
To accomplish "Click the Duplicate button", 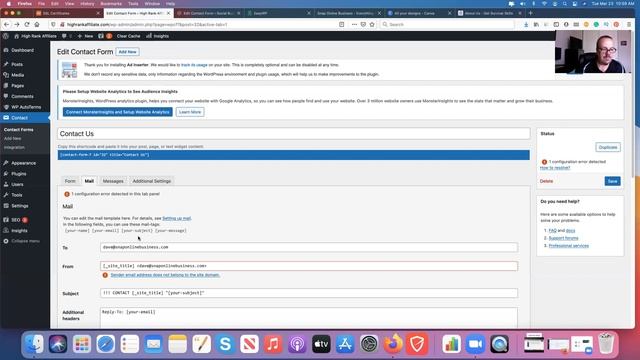I will click(x=608, y=147).
